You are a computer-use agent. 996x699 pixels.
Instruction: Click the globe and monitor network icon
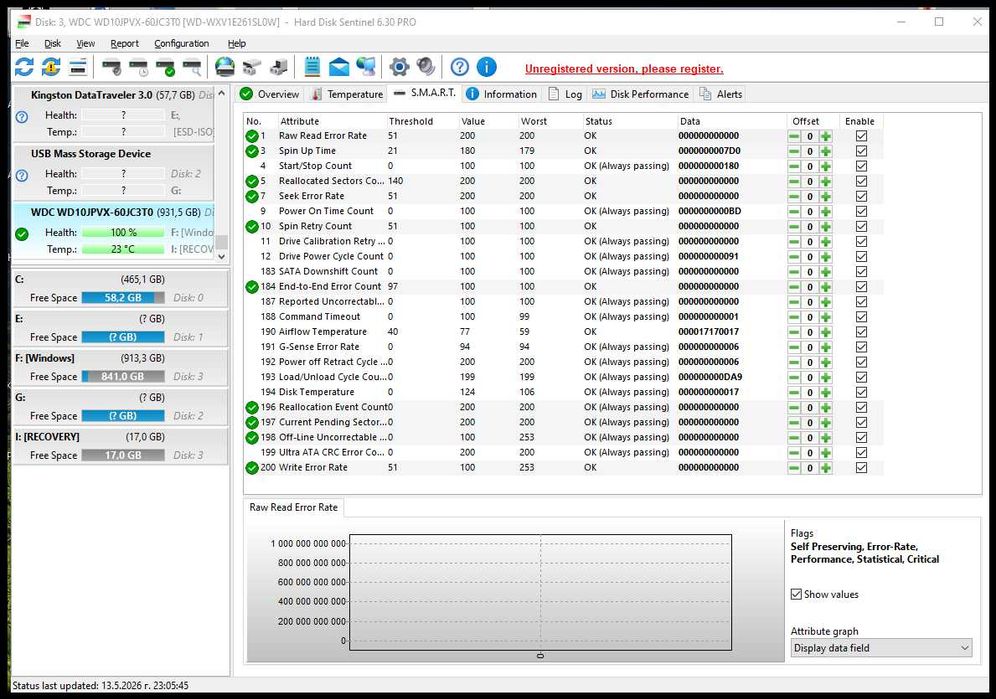365,67
